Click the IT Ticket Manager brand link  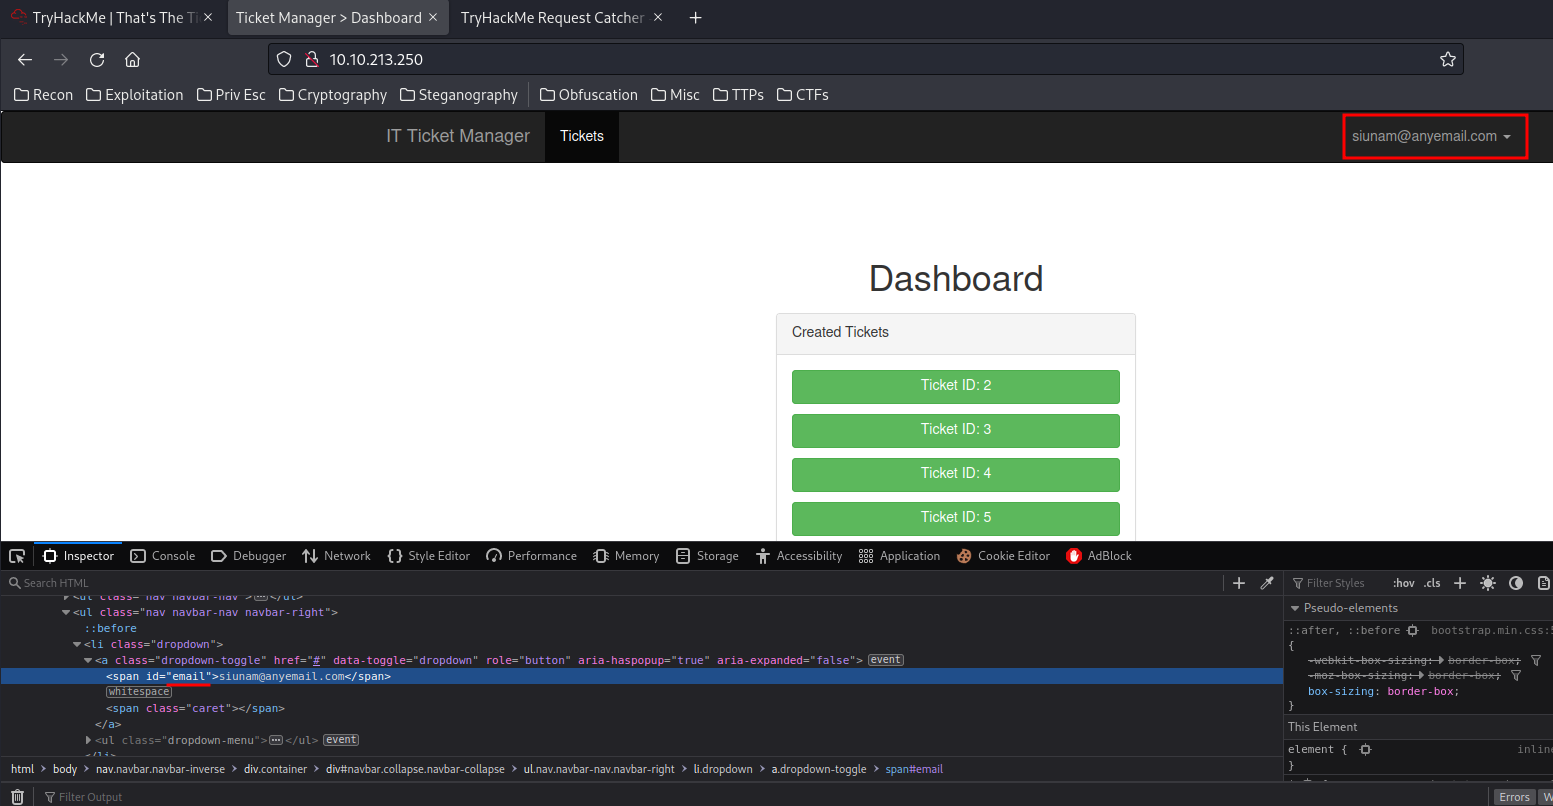[458, 136]
